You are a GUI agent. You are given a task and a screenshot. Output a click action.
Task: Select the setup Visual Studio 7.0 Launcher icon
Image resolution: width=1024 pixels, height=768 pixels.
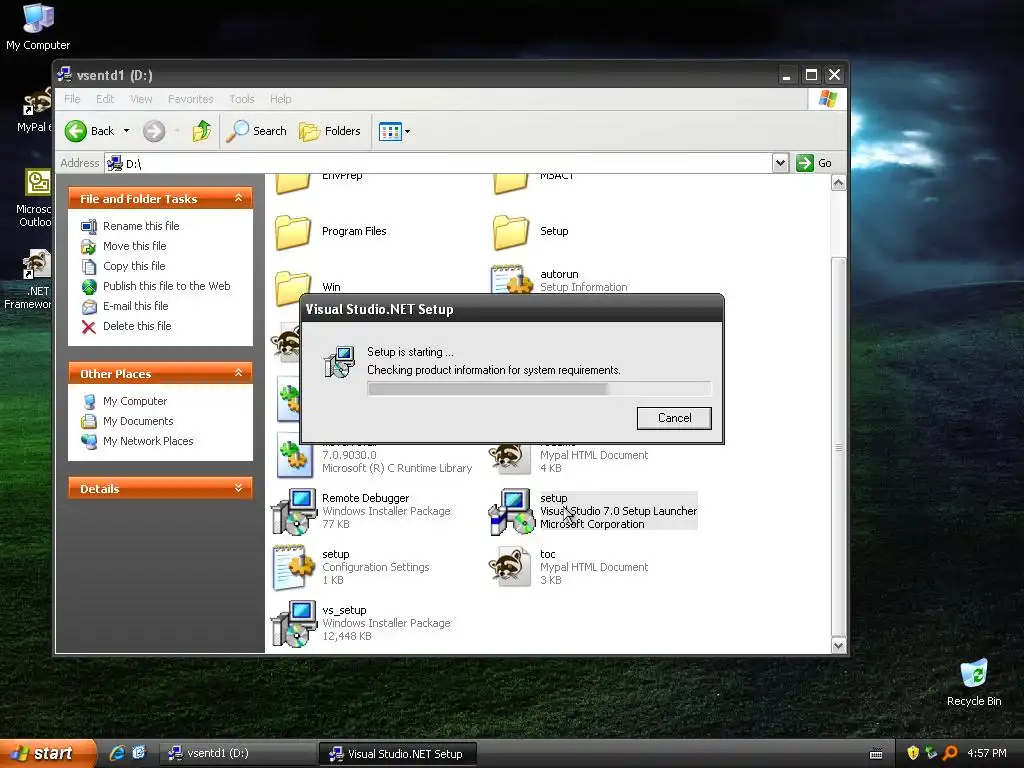(x=511, y=512)
